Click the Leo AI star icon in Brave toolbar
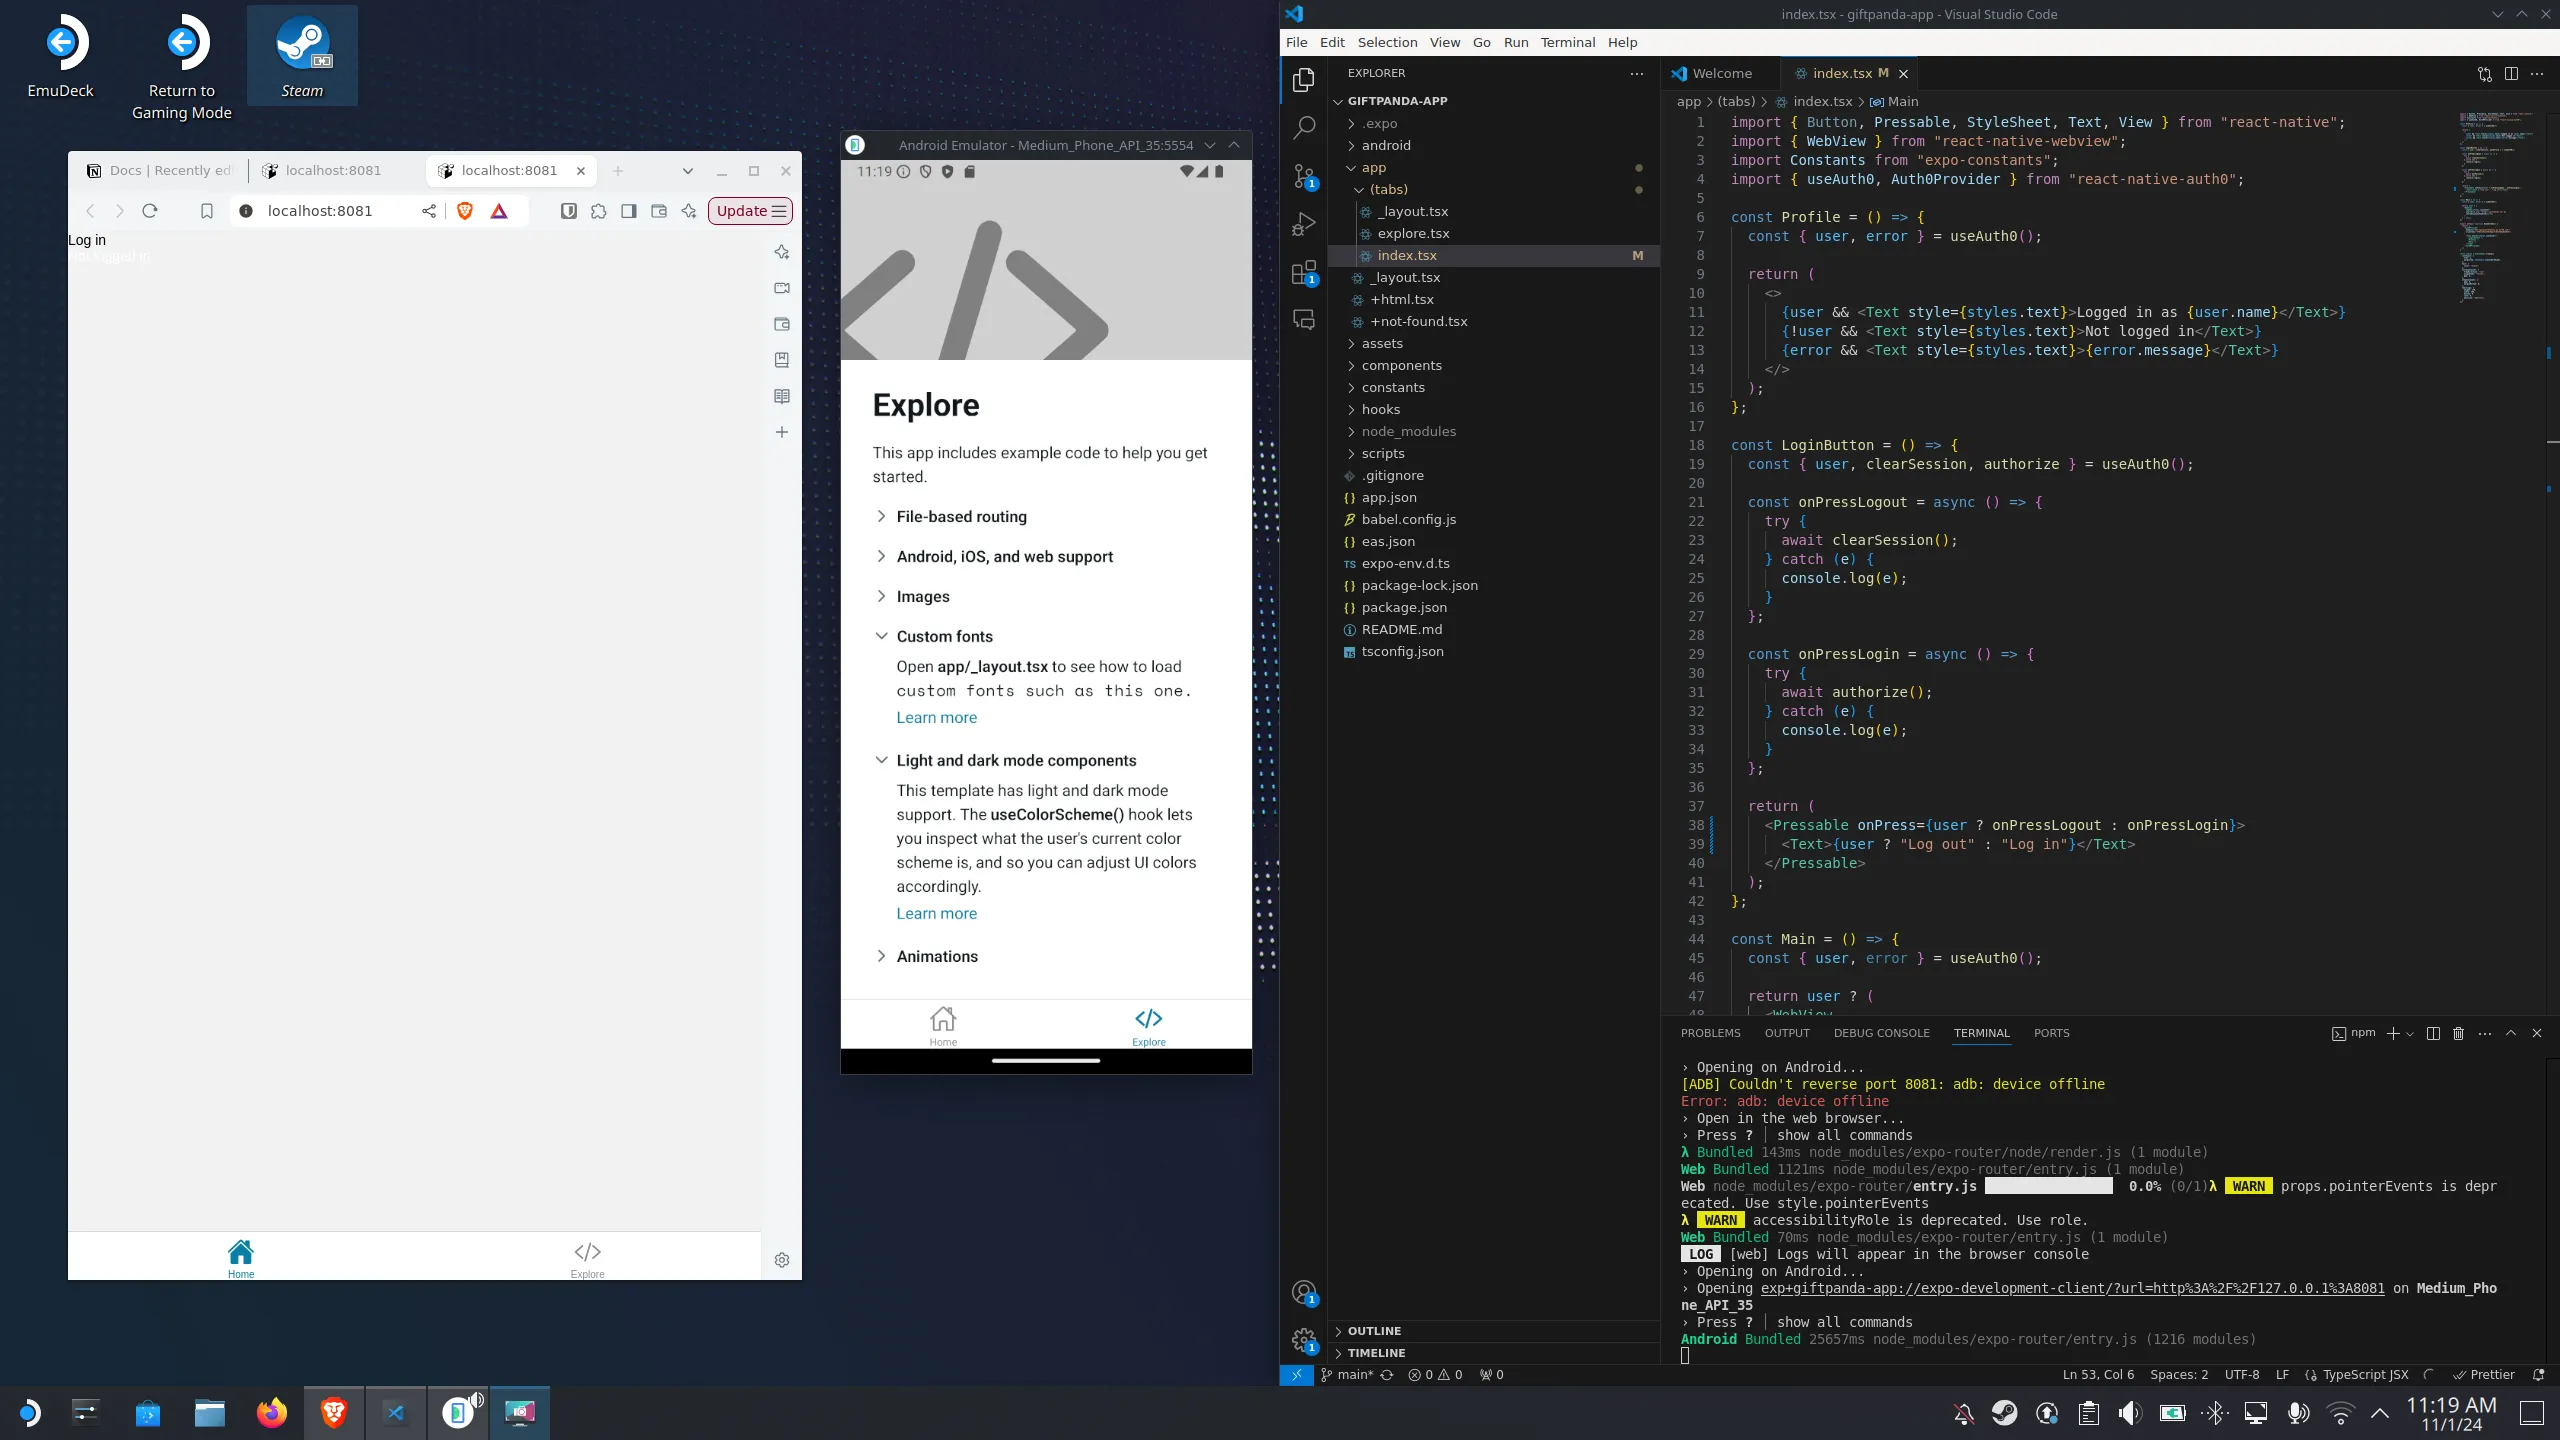2560x1440 pixels. tap(689, 210)
